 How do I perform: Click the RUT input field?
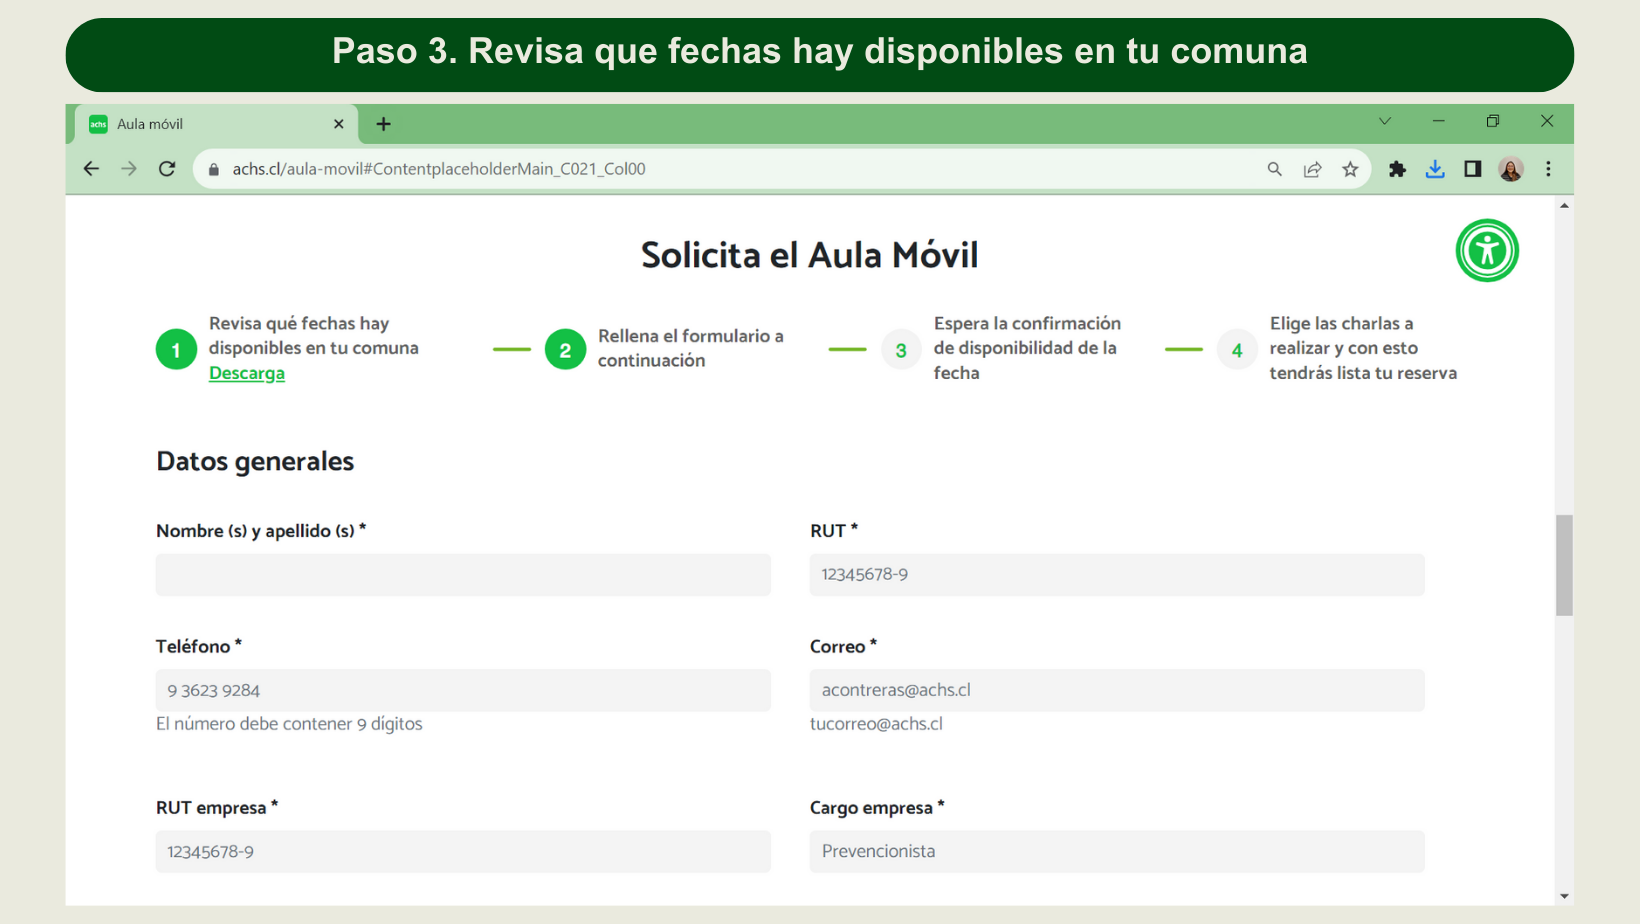point(1117,575)
